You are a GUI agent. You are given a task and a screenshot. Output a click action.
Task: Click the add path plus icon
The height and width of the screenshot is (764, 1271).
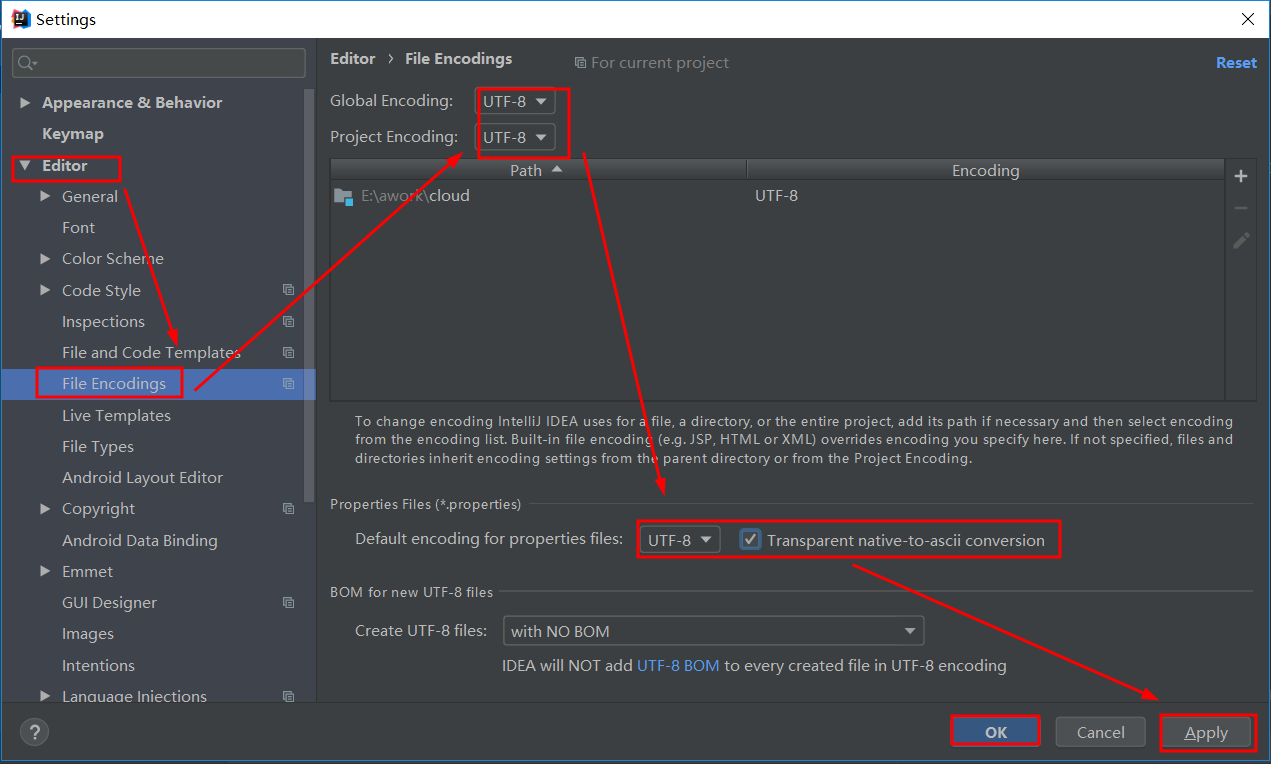1241,176
